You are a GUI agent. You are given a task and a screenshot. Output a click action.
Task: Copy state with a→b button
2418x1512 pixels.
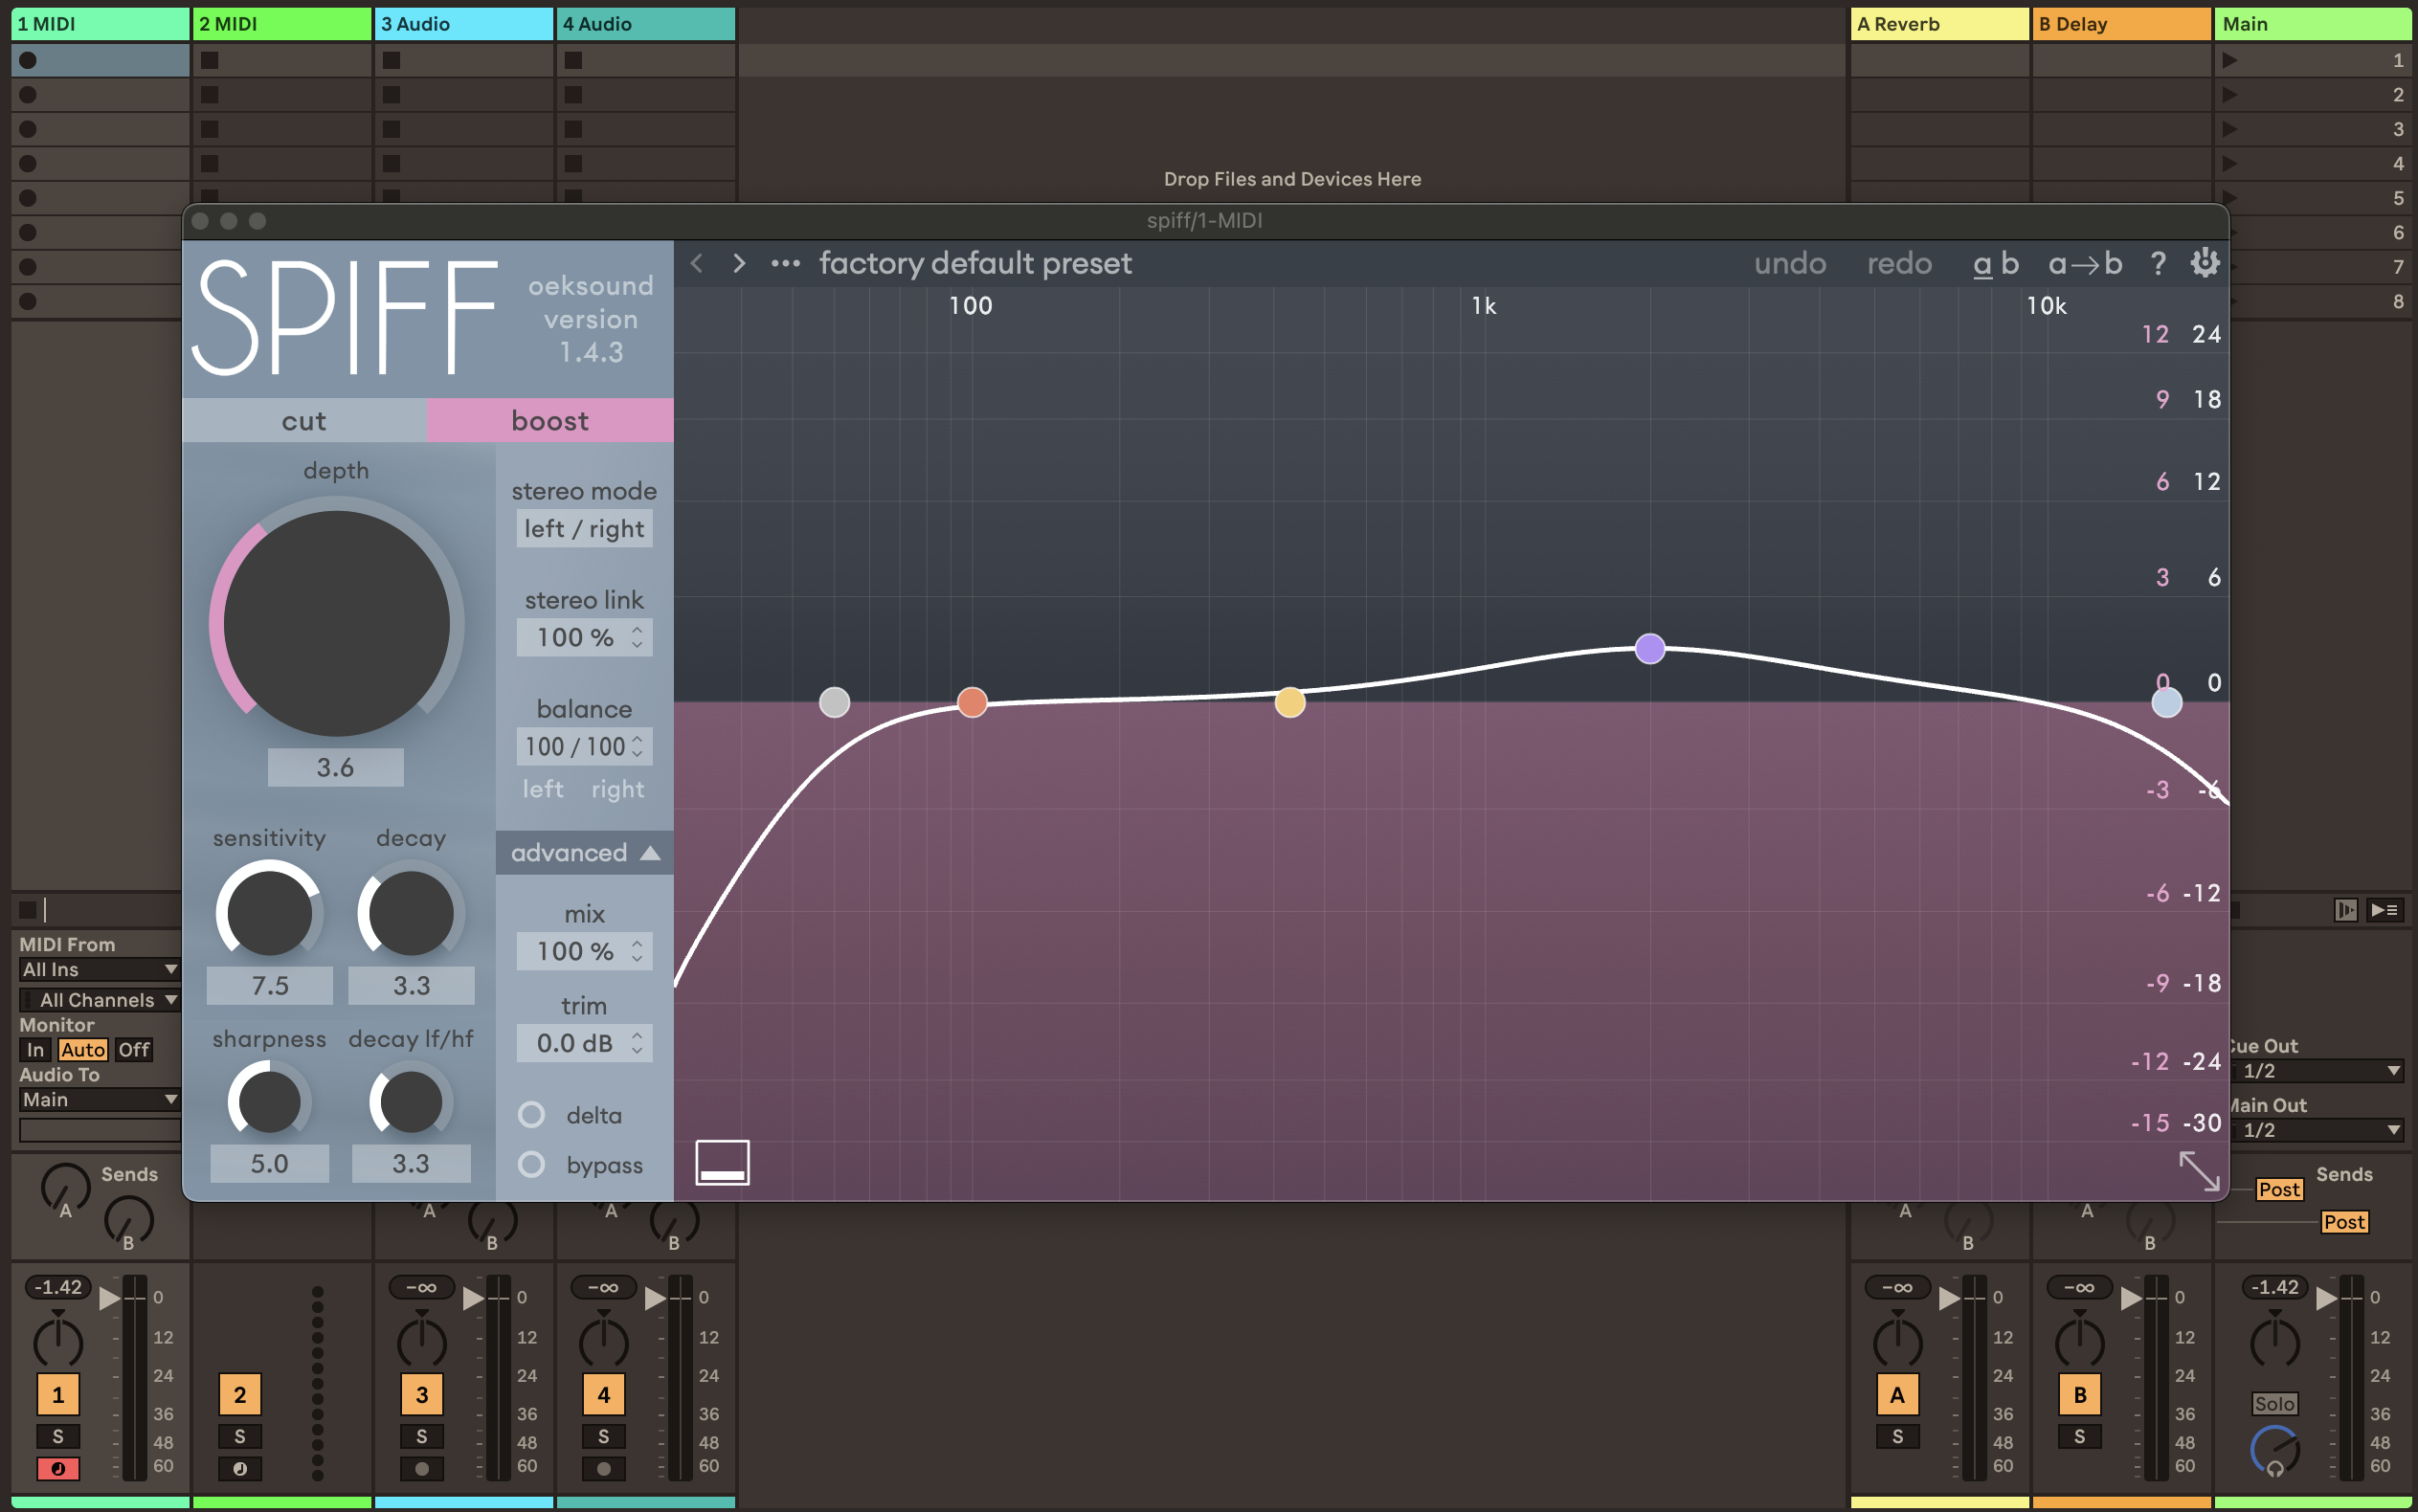pyautogui.click(x=2084, y=264)
